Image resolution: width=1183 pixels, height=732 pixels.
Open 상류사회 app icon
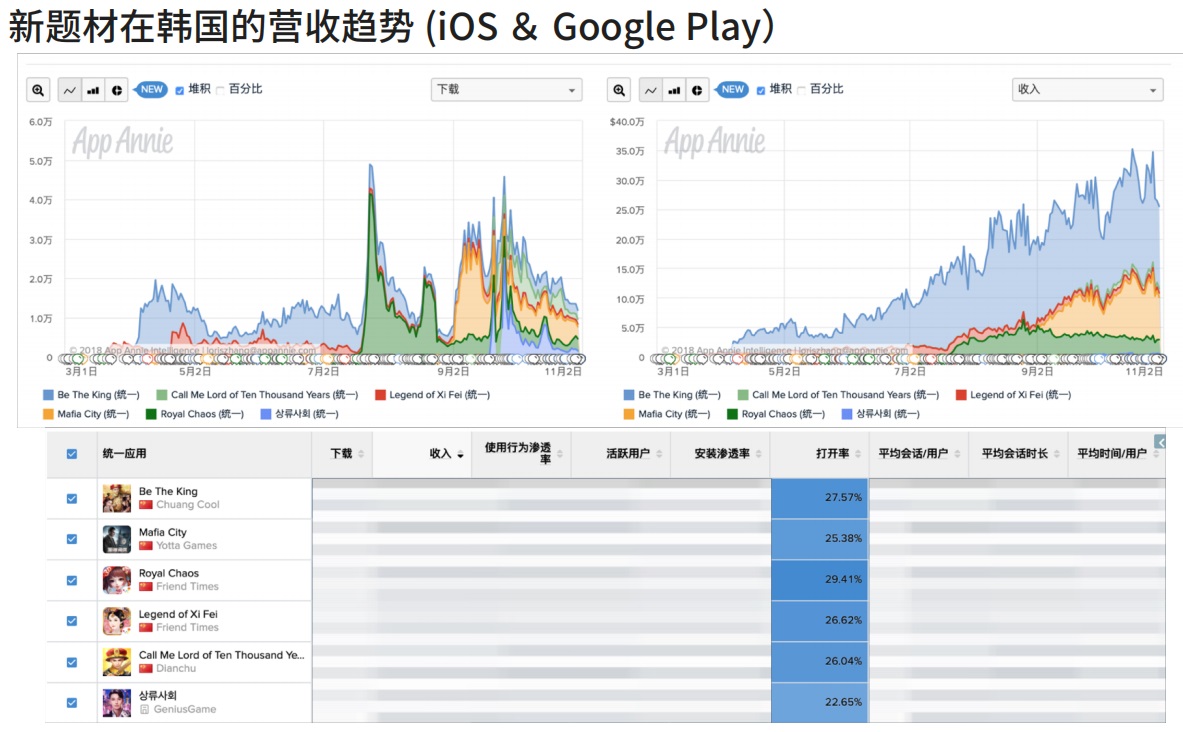117,703
